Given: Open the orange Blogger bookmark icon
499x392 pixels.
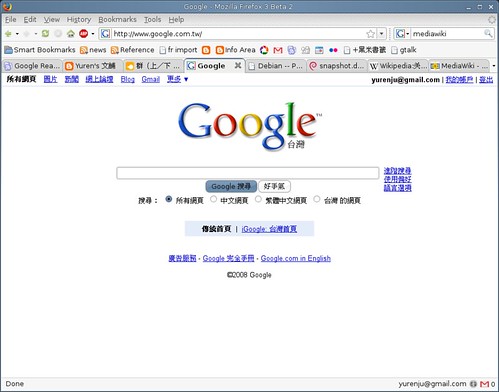Looking at the screenshot, I should pos(206,50).
